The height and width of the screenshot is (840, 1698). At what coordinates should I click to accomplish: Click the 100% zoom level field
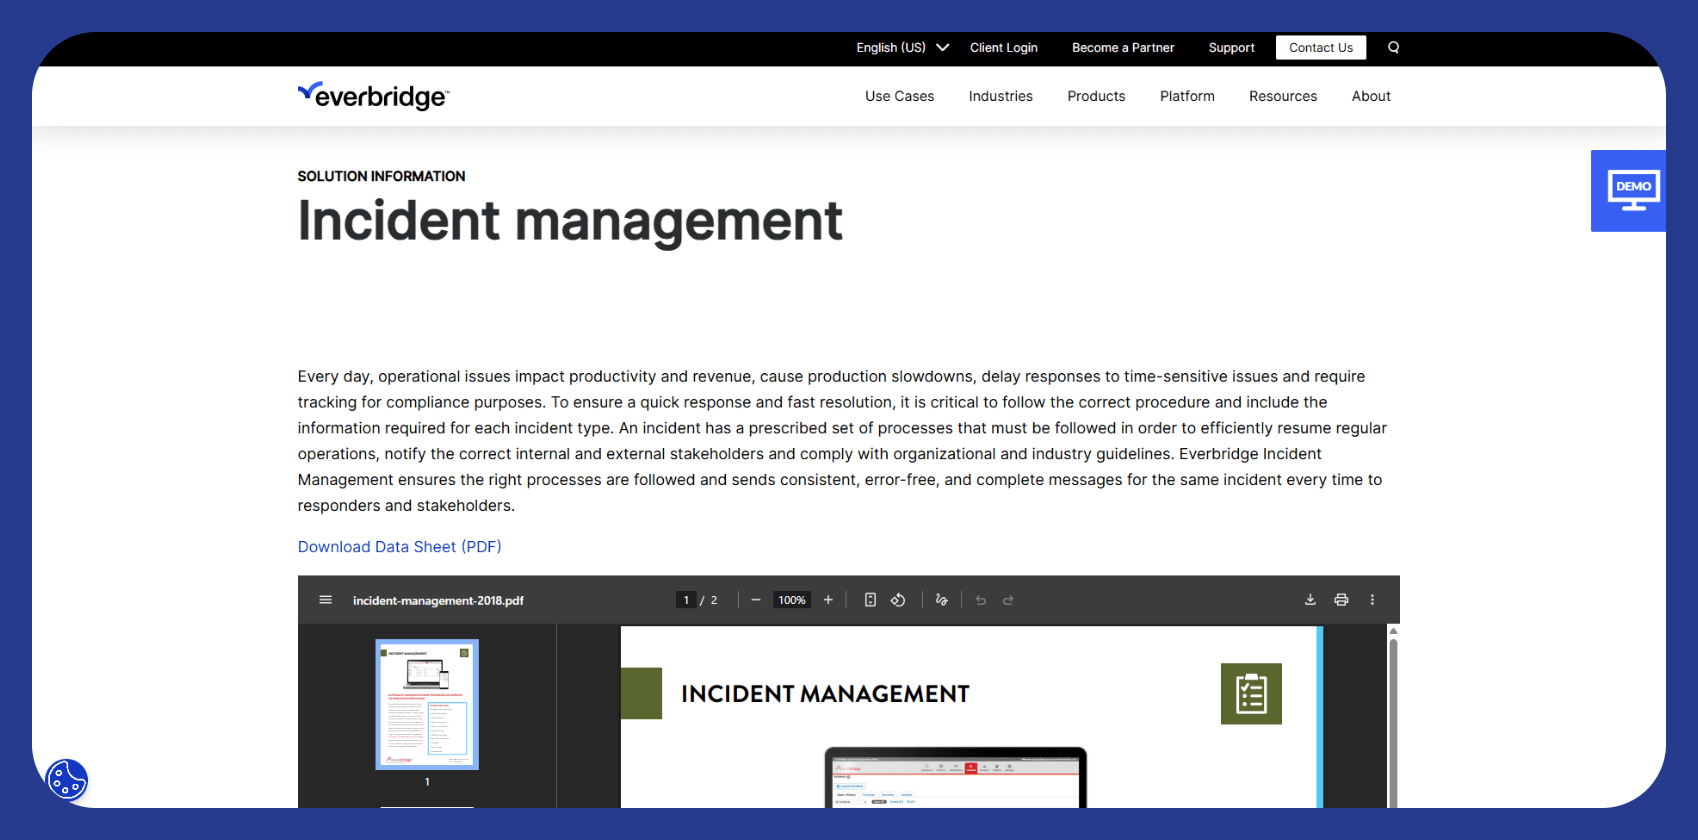pos(792,600)
